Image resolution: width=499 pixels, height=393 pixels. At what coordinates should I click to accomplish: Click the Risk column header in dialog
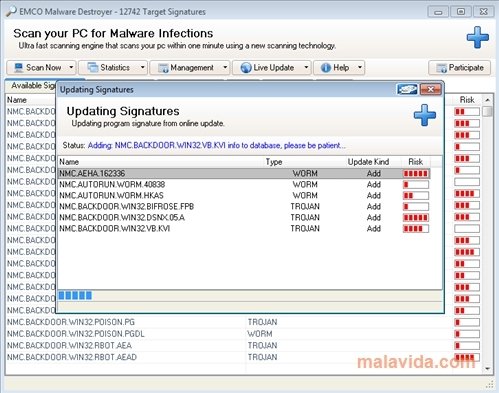415,162
